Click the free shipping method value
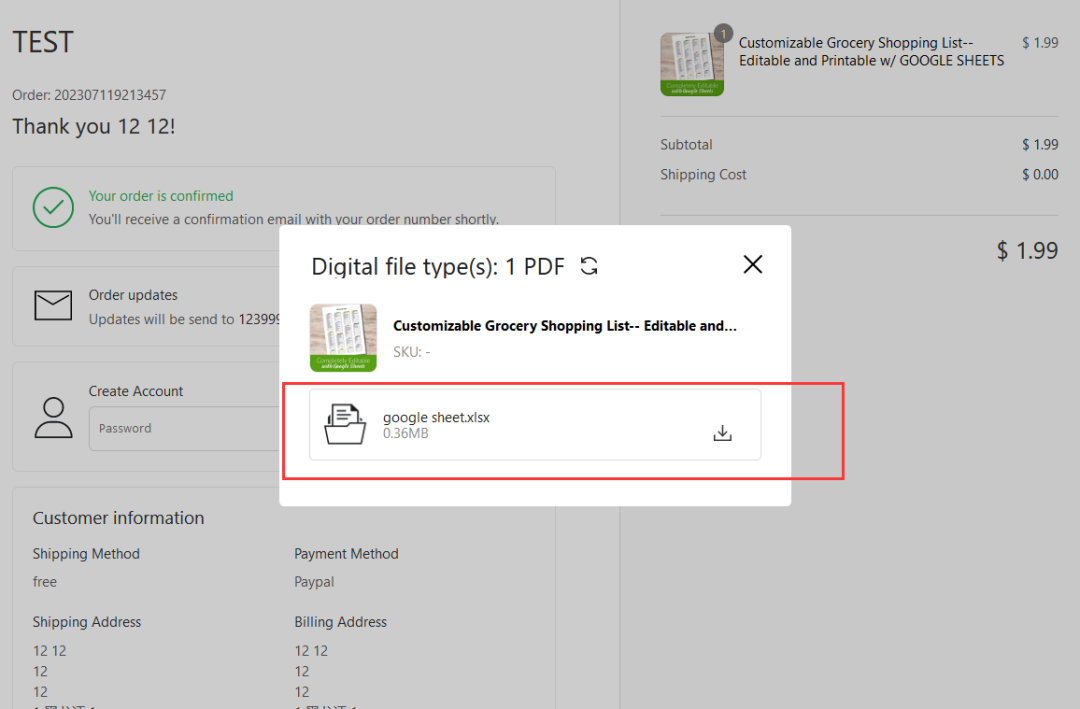The image size is (1080, 709). tap(45, 582)
